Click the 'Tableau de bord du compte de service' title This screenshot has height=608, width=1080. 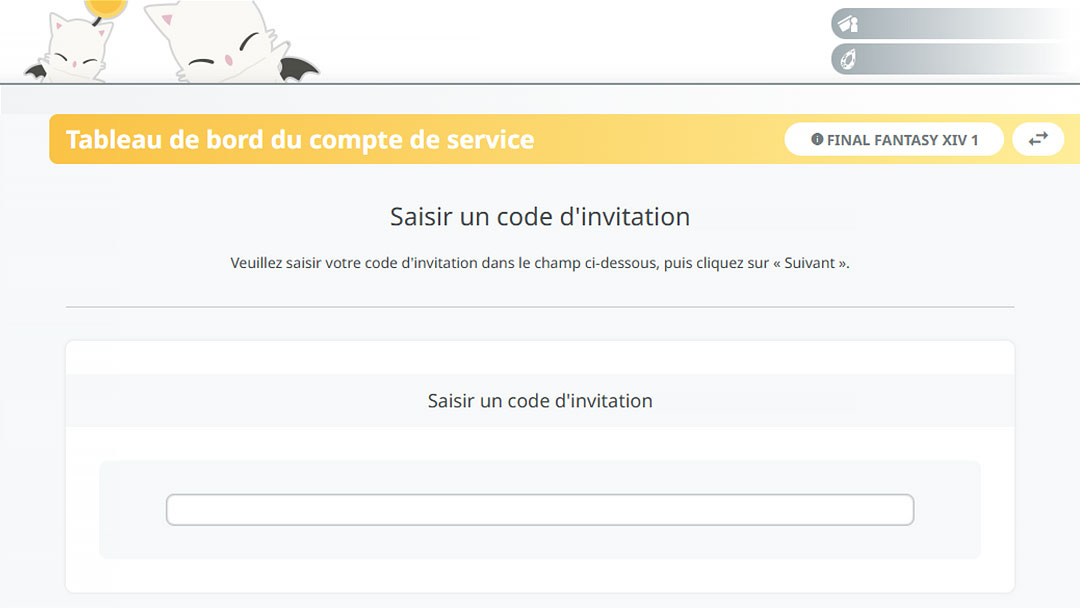(x=300, y=140)
